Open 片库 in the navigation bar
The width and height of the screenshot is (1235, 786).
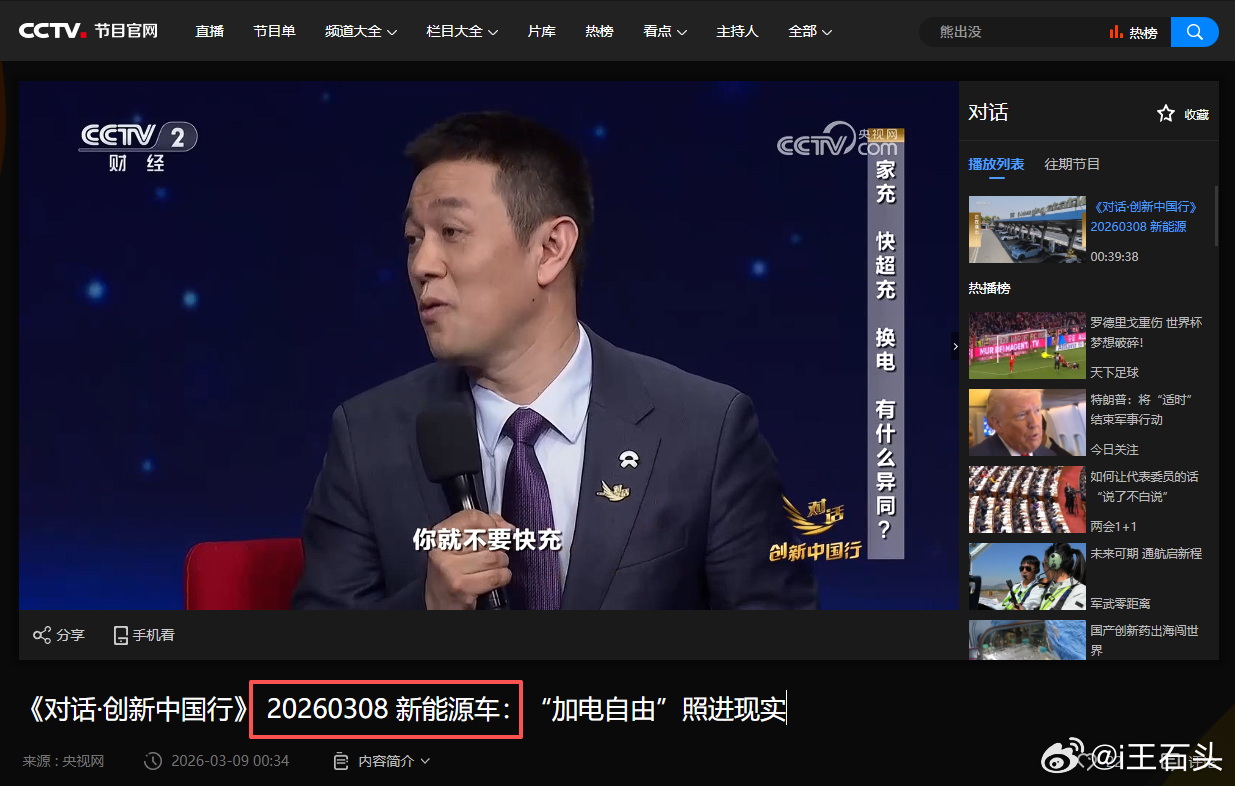click(x=541, y=31)
